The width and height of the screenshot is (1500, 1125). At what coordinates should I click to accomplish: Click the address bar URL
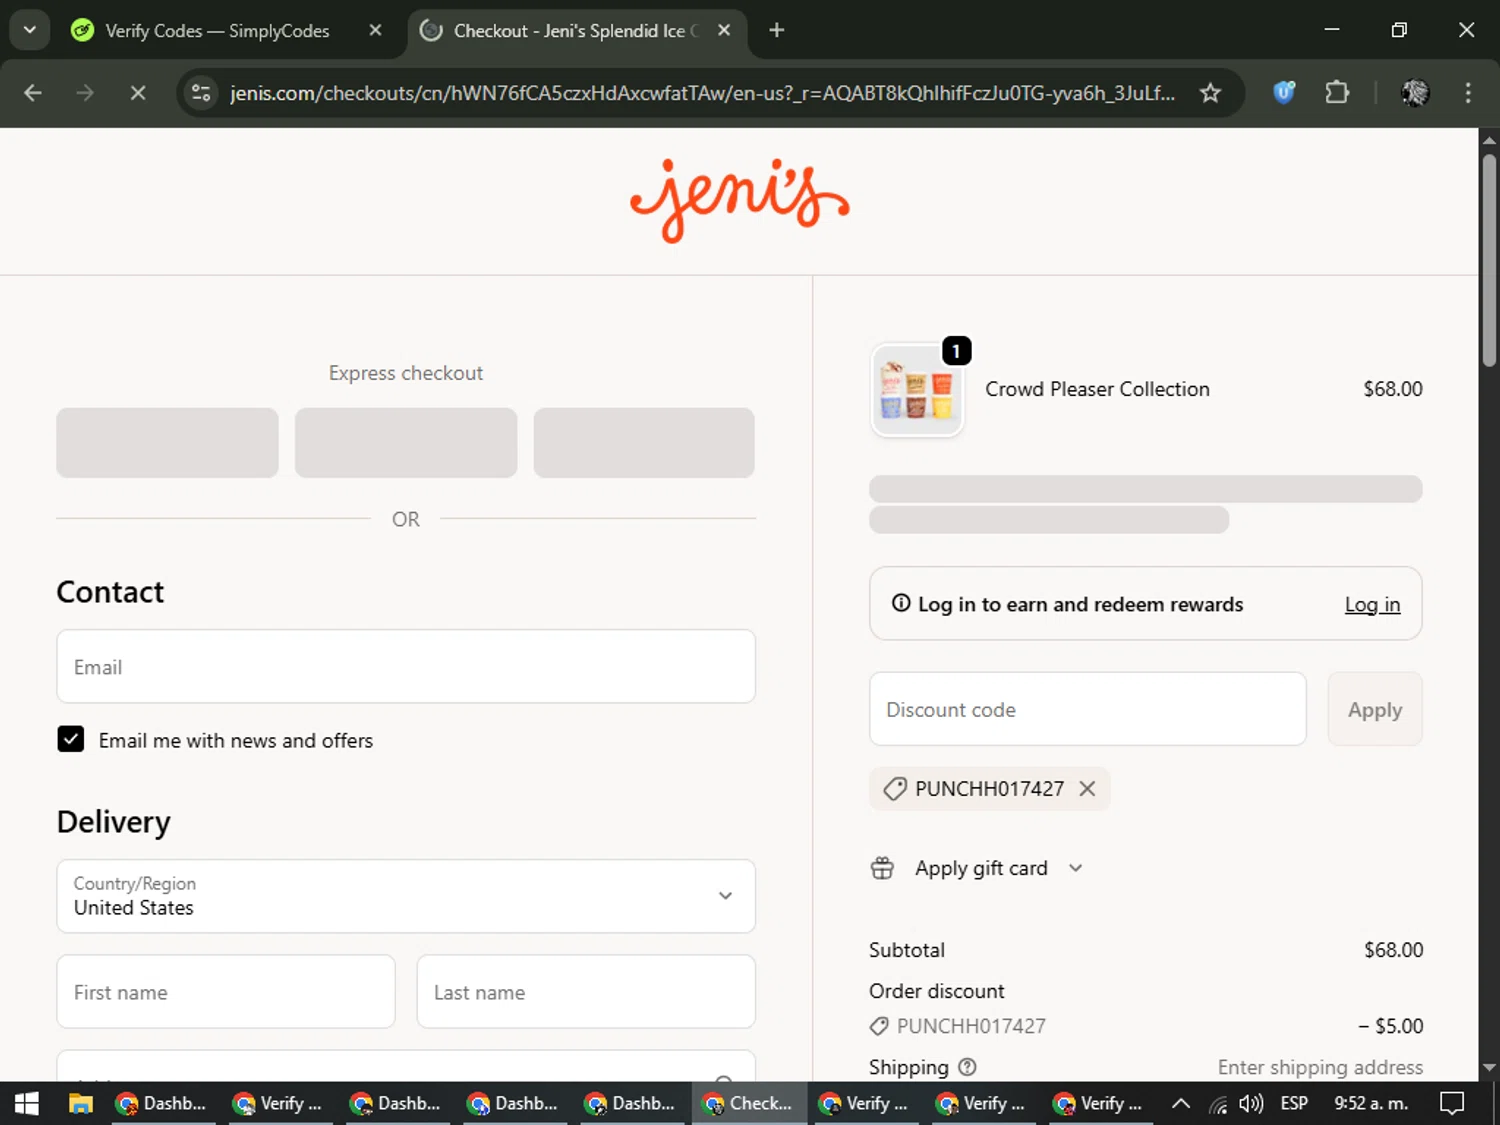pyautogui.click(x=702, y=93)
